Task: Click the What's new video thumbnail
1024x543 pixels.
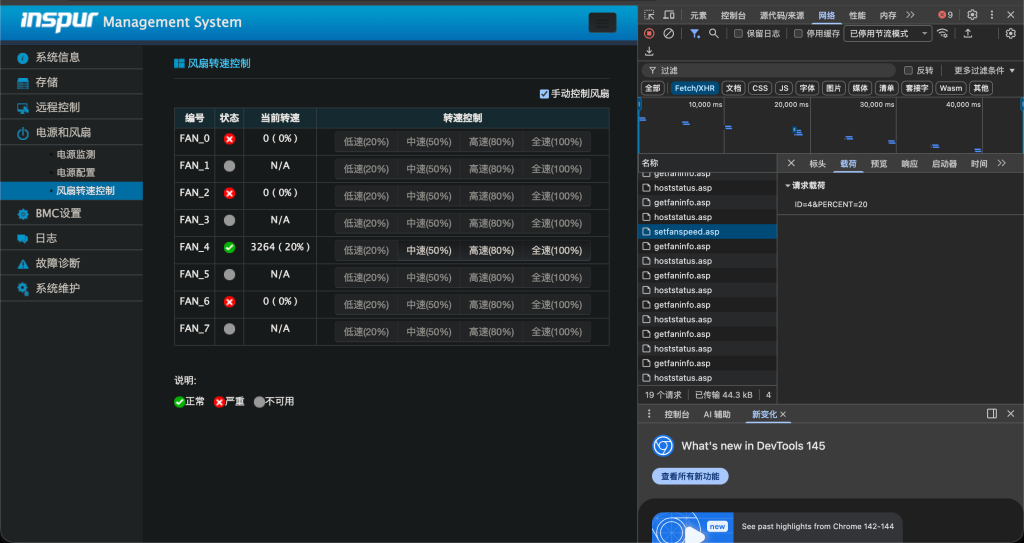Action: coord(692,527)
